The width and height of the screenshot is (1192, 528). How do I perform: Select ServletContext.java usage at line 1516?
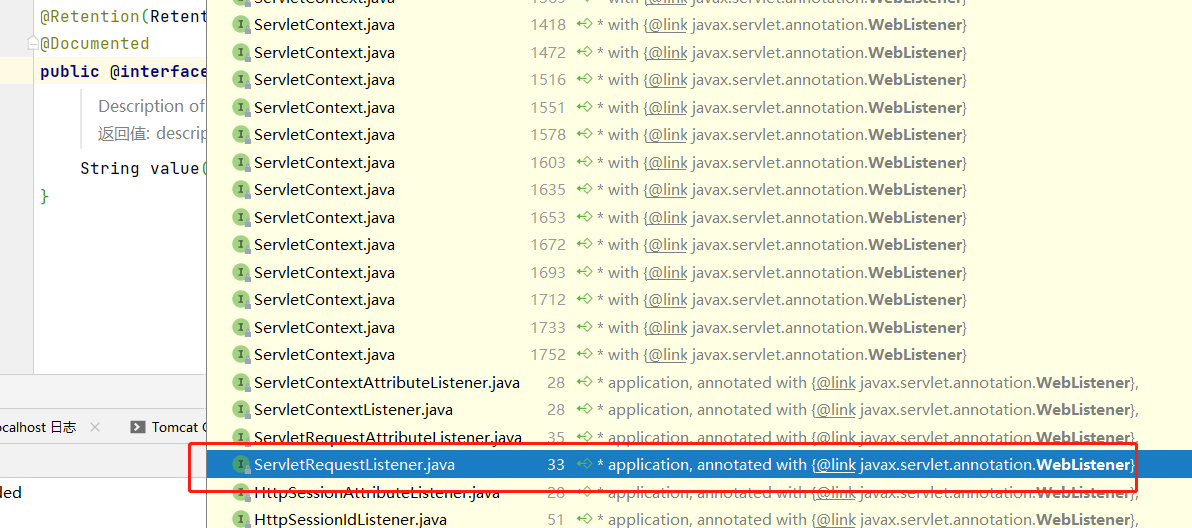click(324, 79)
